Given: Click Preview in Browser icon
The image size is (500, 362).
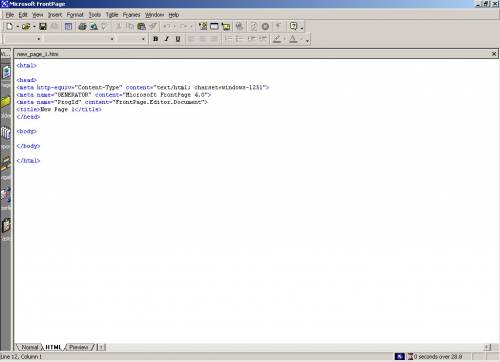Looking at the screenshot, I should (x=94, y=26).
